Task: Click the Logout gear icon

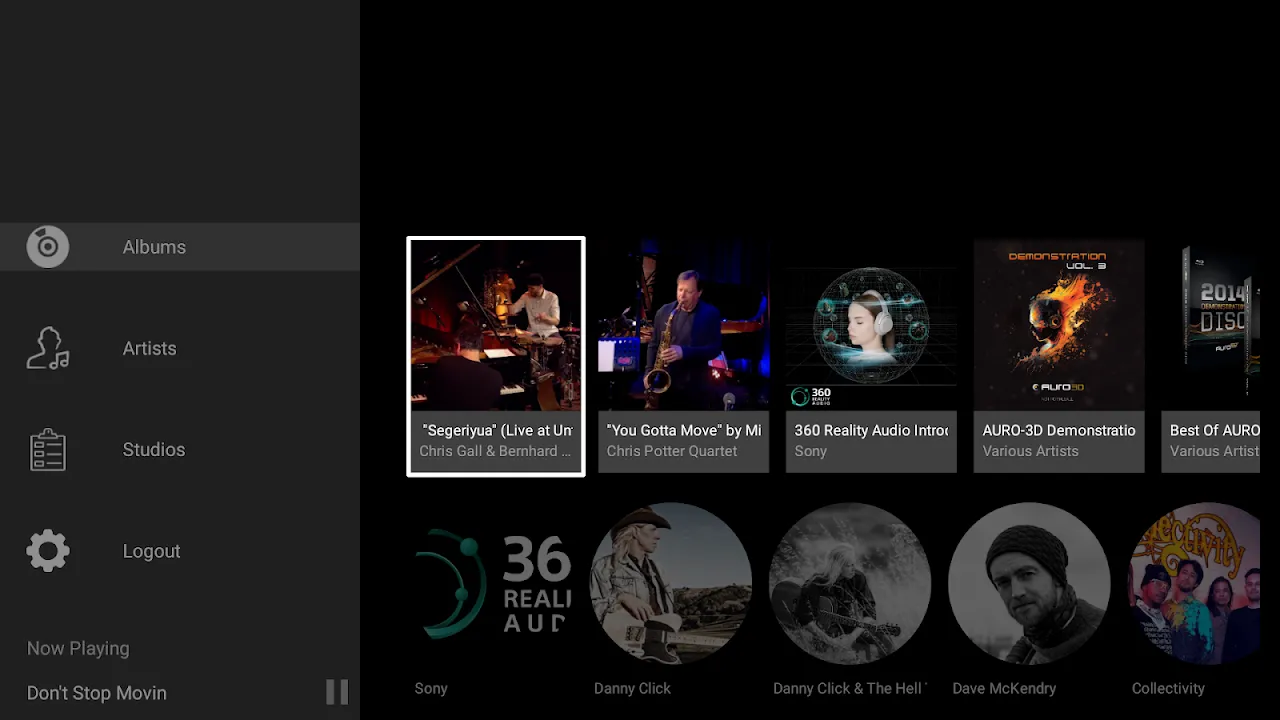Action: [48, 551]
